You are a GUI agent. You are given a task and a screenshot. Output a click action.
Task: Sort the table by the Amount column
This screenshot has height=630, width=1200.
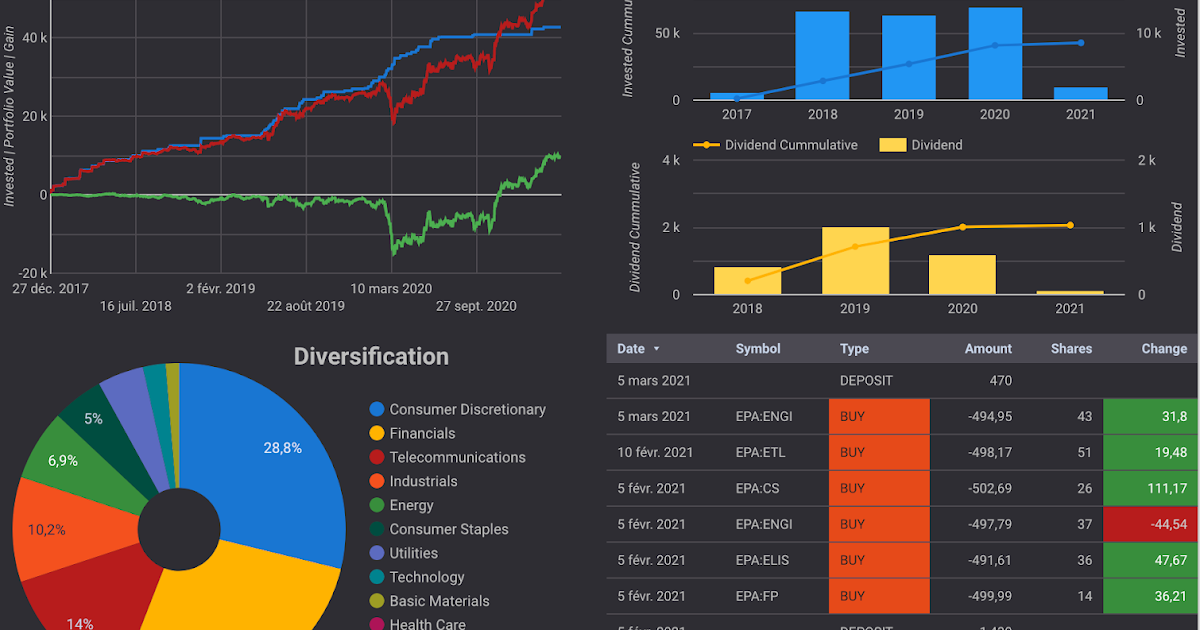click(988, 348)
